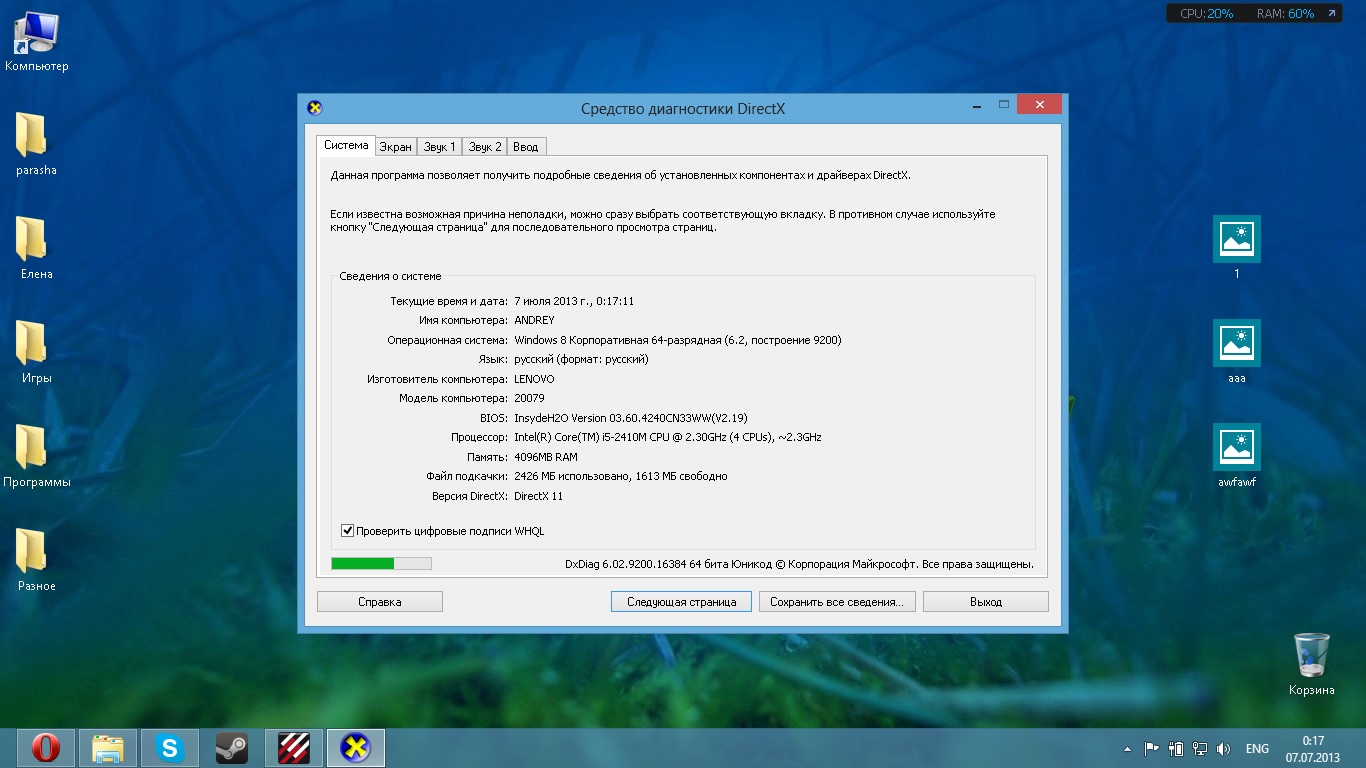Image resolution: width=1366 pixels, height=768 pixels.
Task: Open Opera browser from the taskbar
Action: click(45, 748)
